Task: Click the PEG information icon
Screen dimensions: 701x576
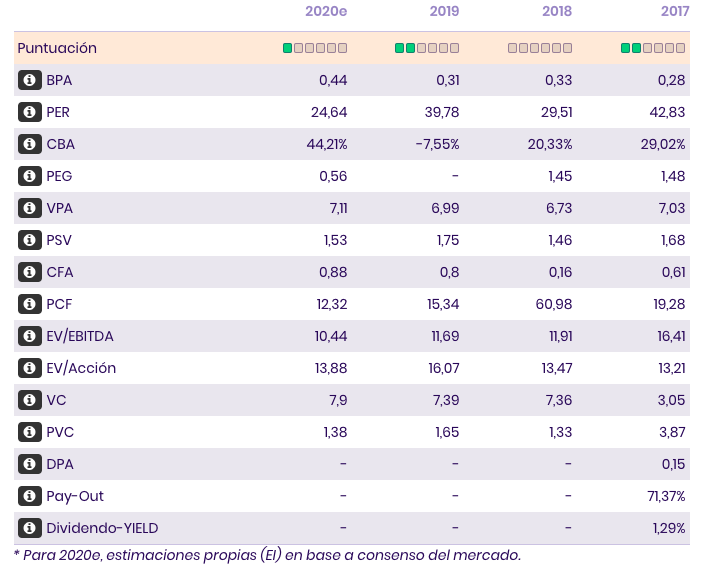Action: click(30, 176)
